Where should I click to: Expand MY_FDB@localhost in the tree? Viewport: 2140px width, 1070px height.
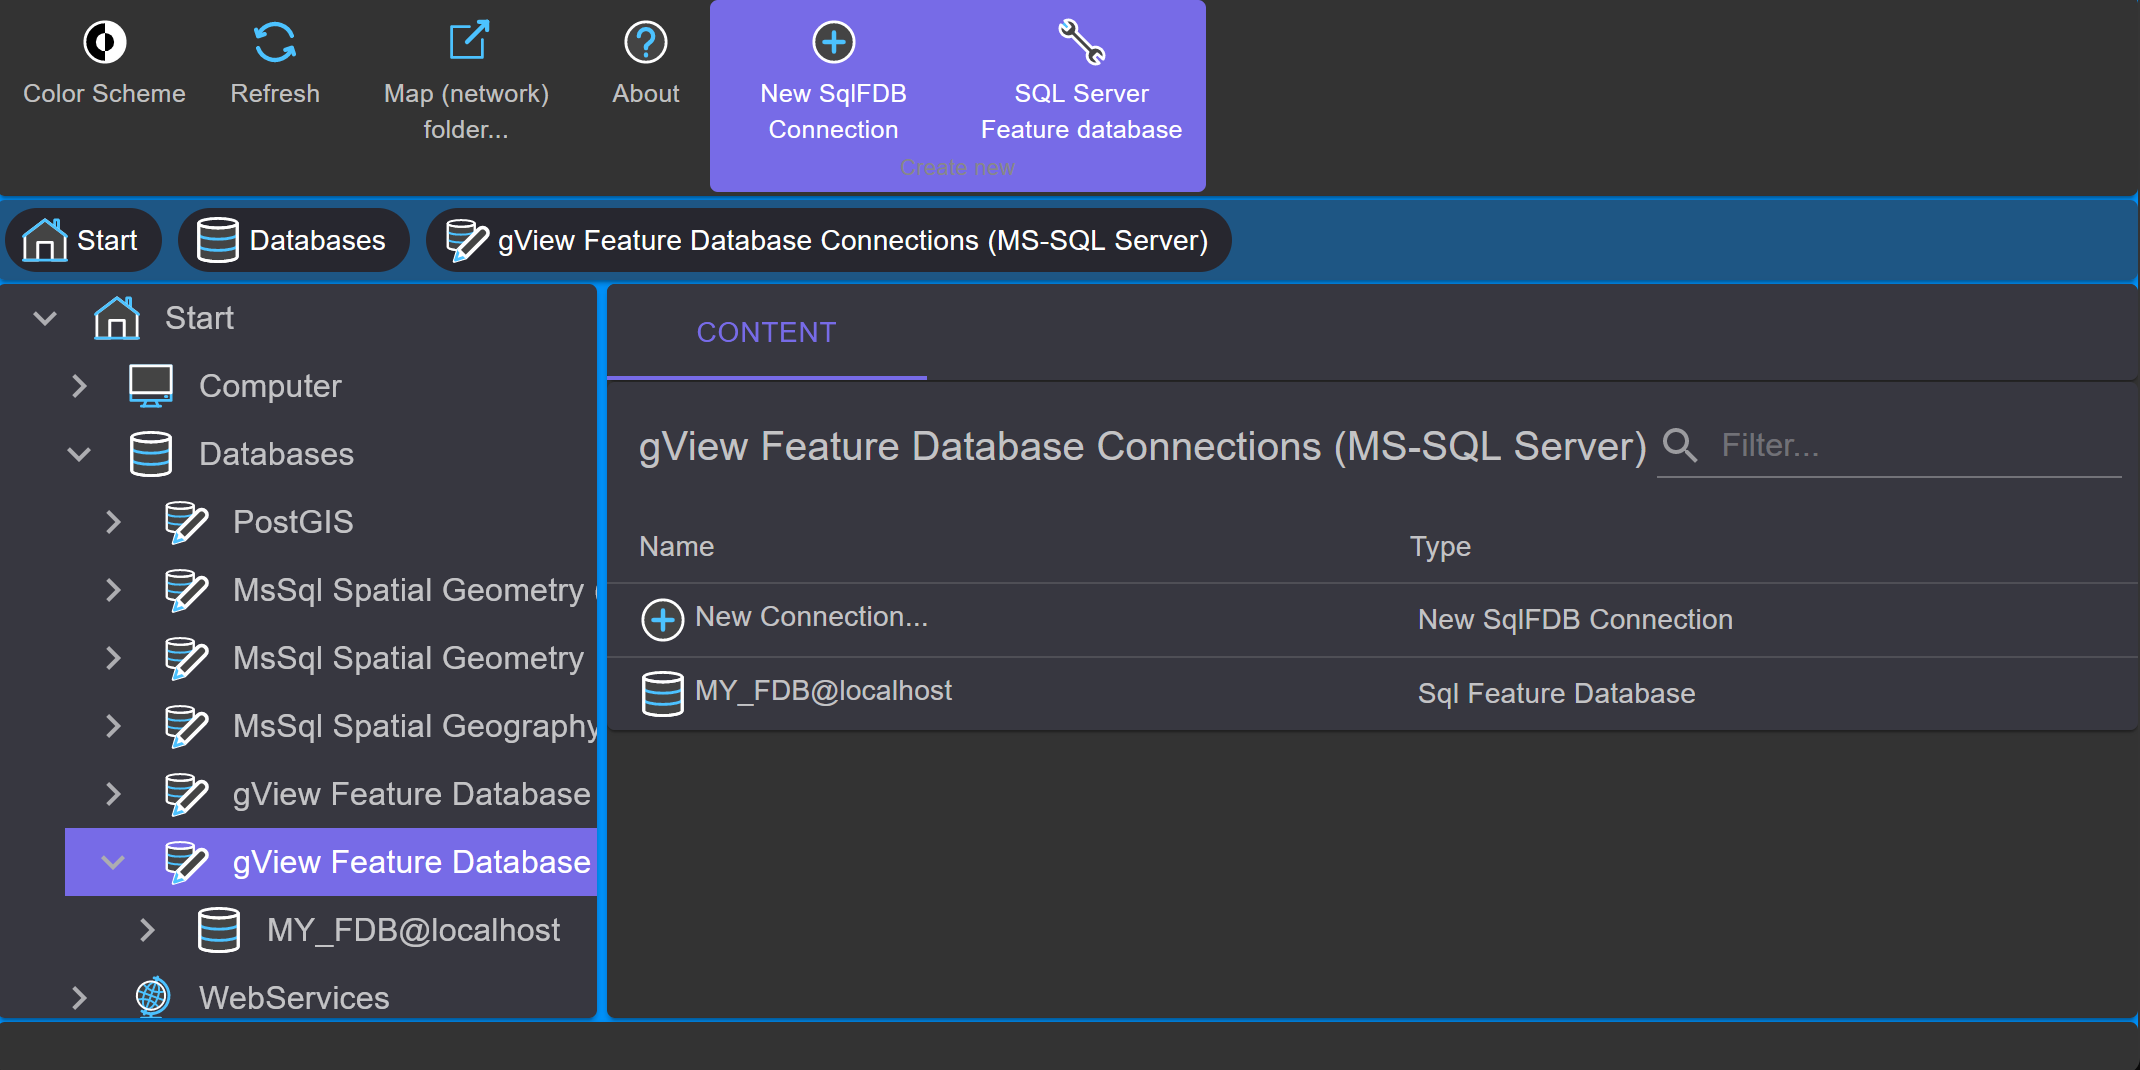pos(147,930)
